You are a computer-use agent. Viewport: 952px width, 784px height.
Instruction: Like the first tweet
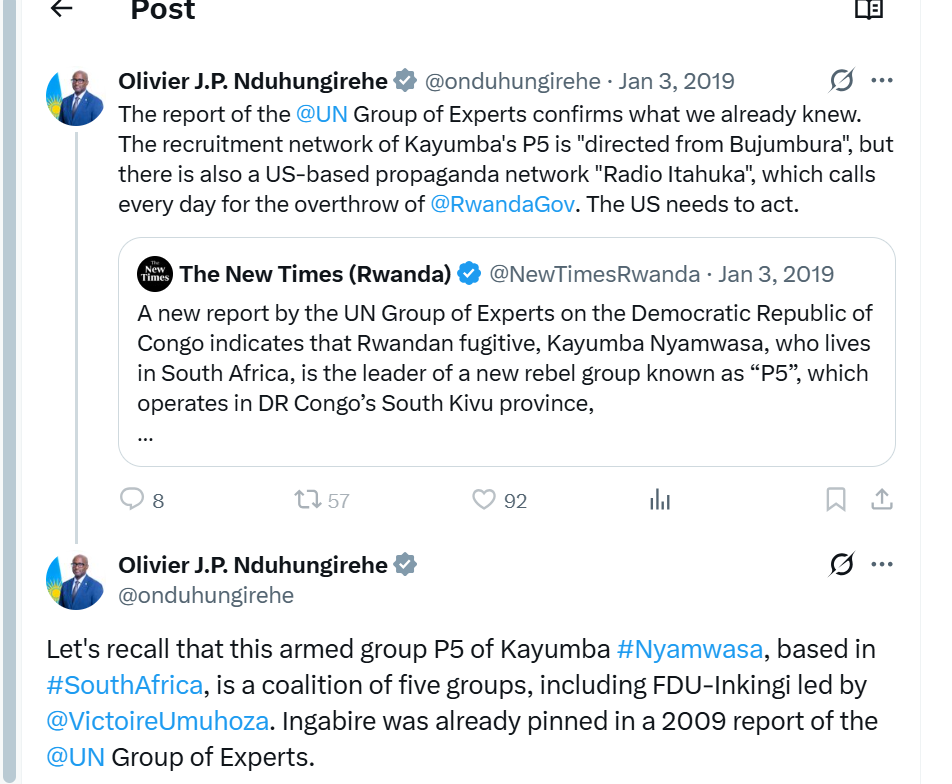pyautogui.click(x=484, y=499)
